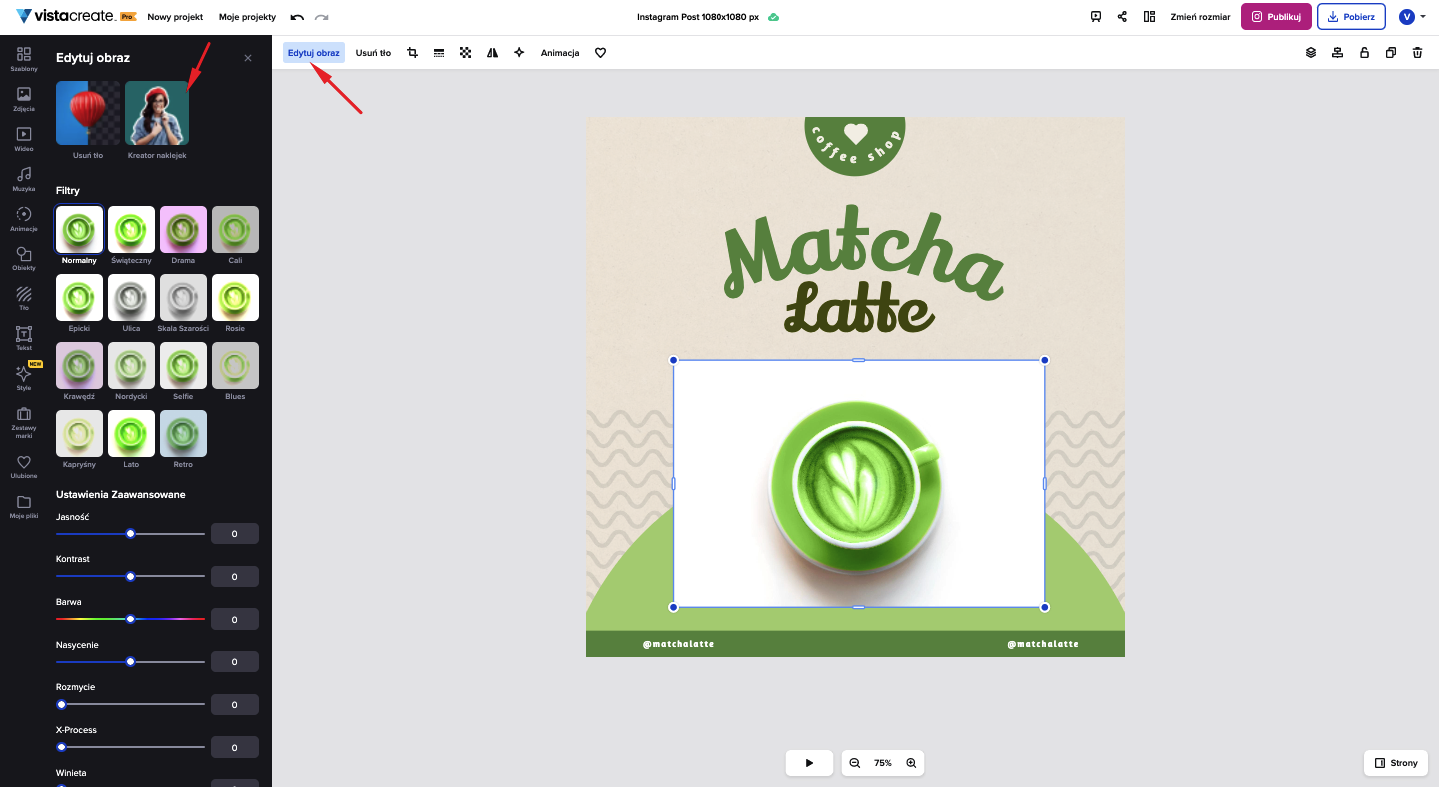Open the Strony pages panel

pos(1396,763)
